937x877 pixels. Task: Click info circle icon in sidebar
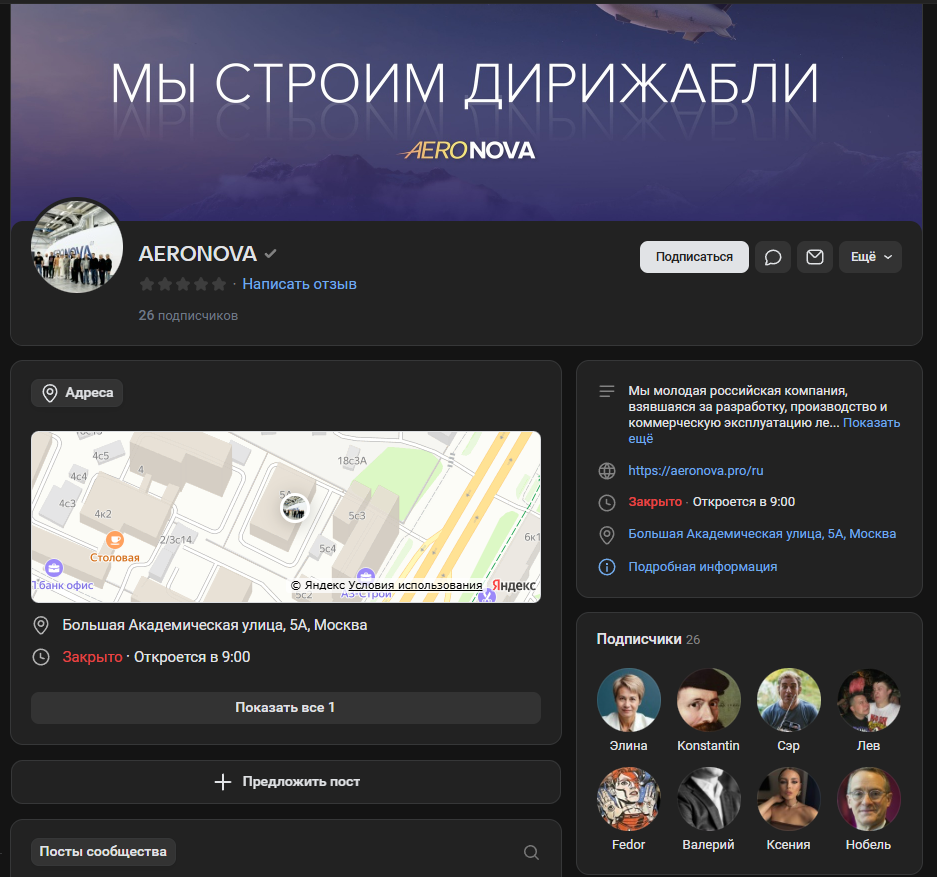click(x=607, y=566)
